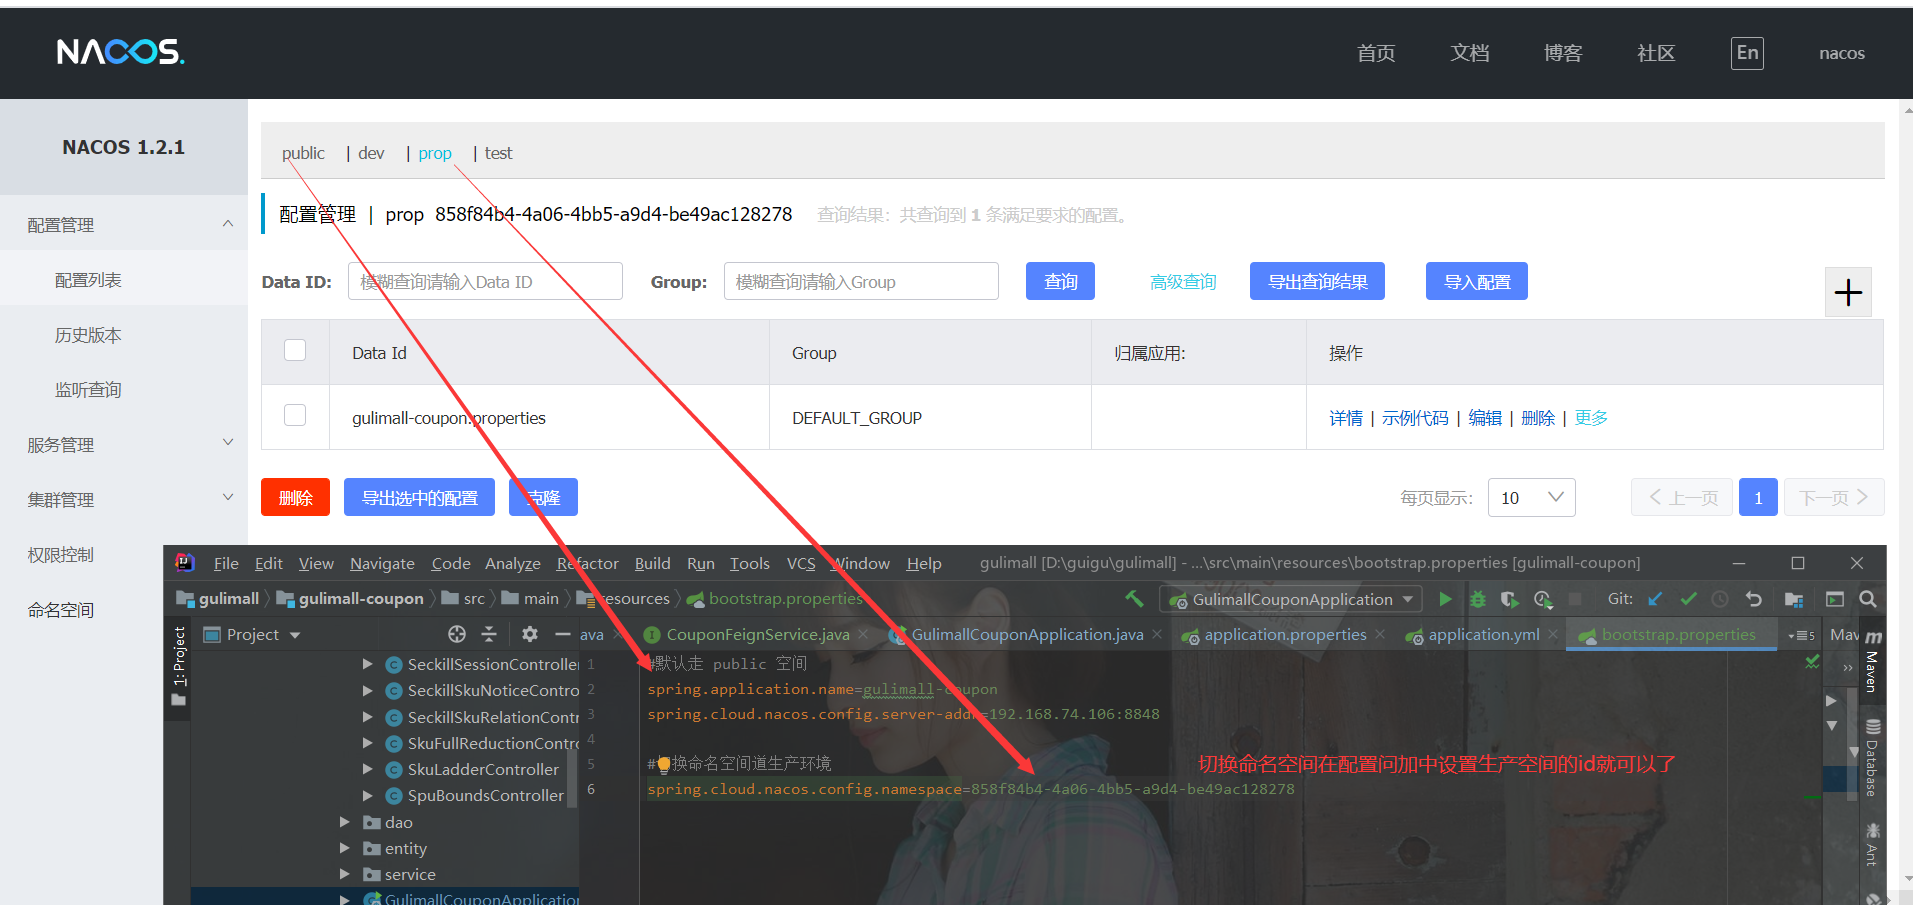Switch to the test namespace tab
The image size is (1913, 905).
[x=498, y=153]
